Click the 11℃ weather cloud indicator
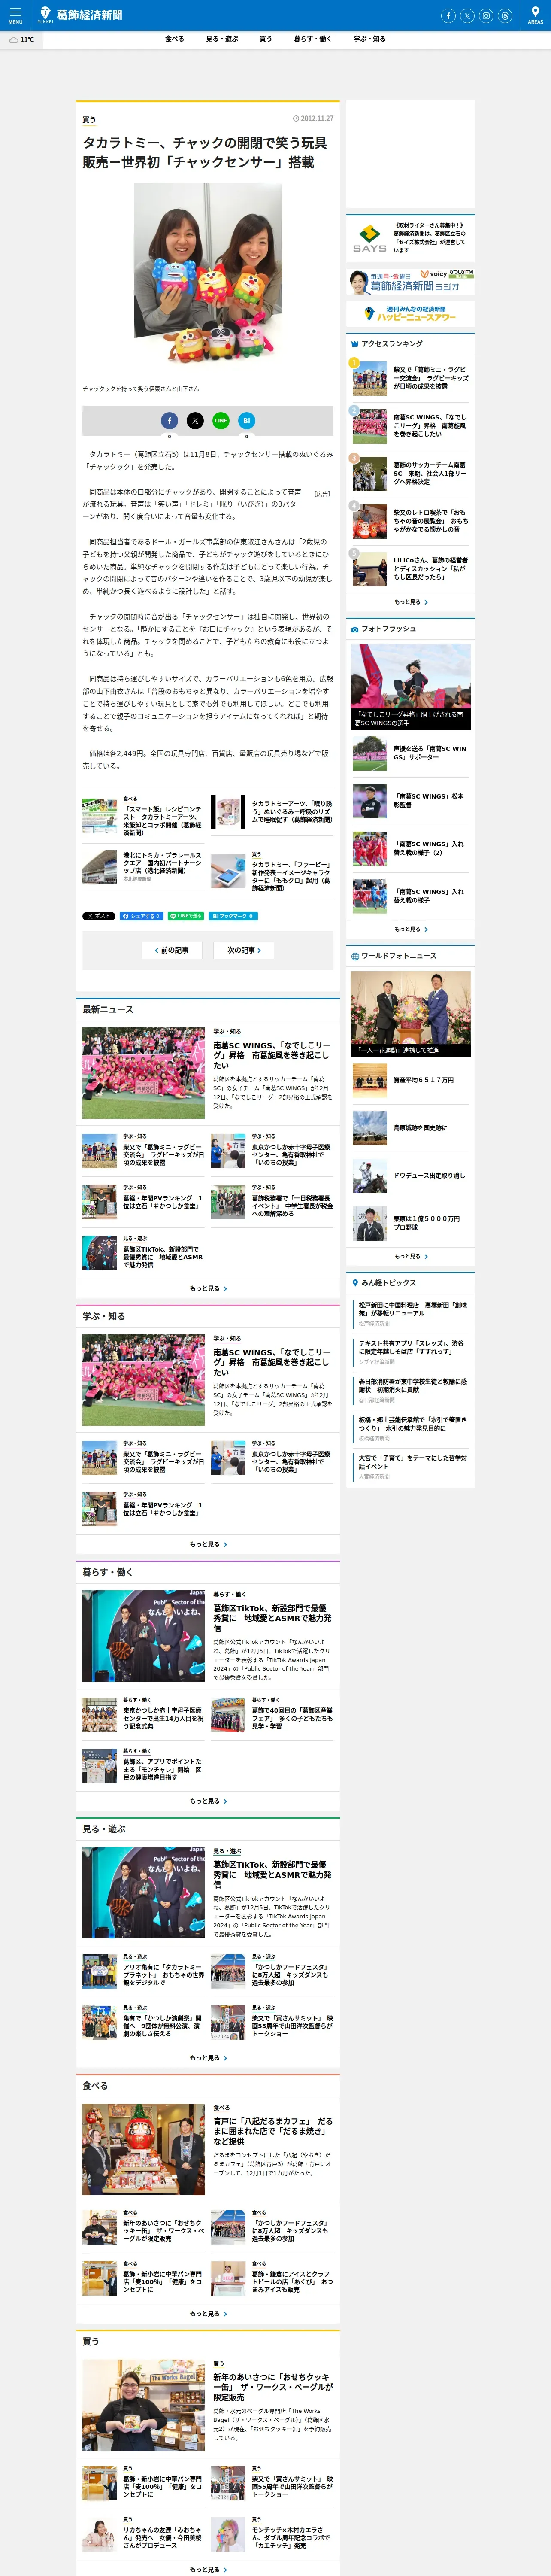The height and width of the screenshot is (2576, 551). [21, 40]
